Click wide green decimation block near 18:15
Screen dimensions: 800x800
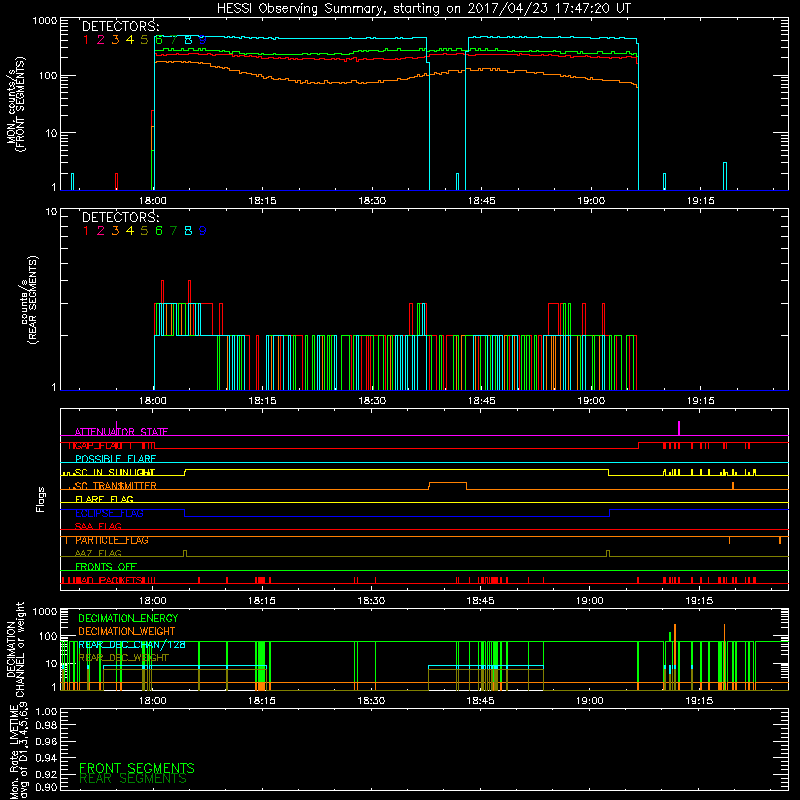[261, 662]
